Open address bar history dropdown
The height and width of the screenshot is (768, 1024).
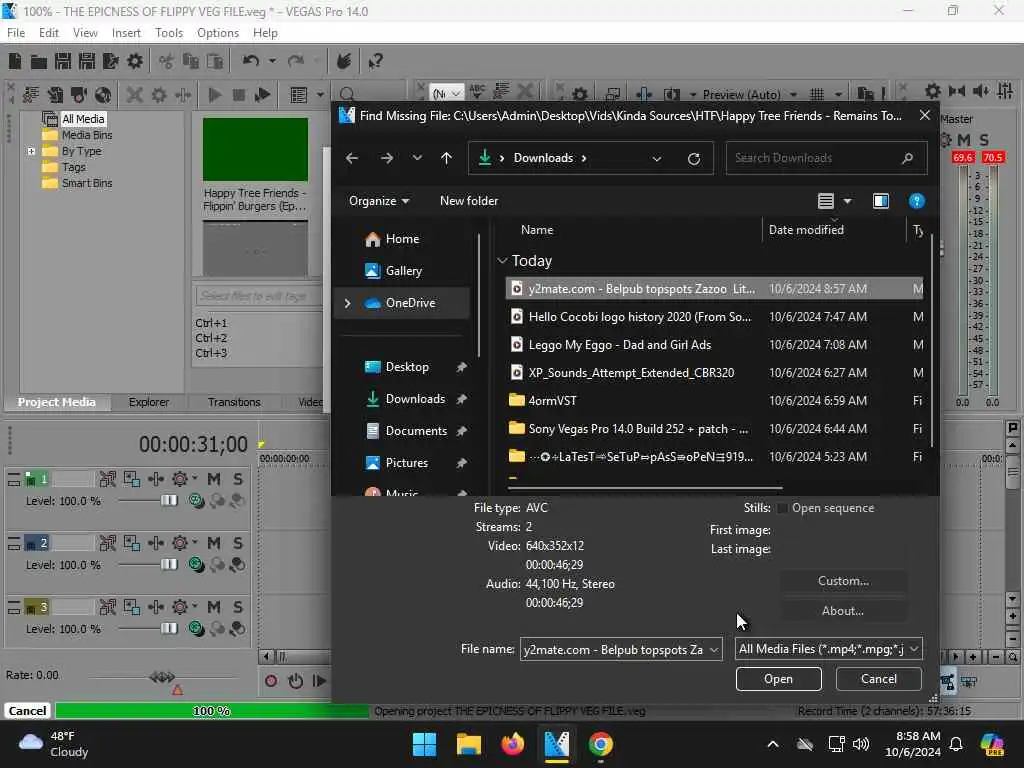(657, 158)
